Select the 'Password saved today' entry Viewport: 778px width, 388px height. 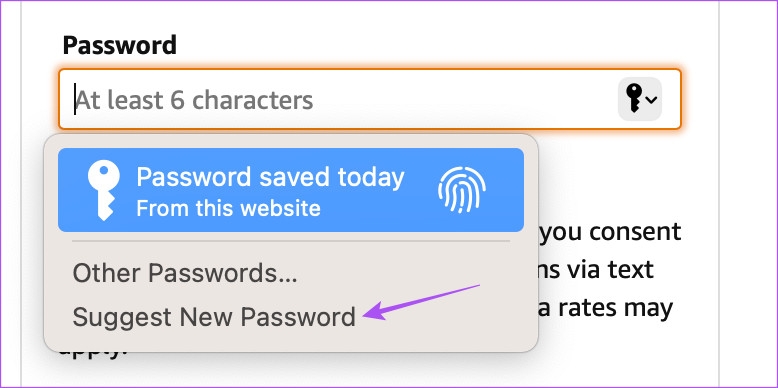(x=291, y=190)
